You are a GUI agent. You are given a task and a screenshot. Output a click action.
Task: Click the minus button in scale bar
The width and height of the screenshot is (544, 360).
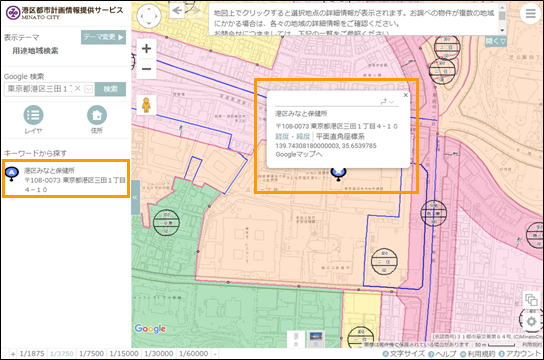[x=215, y=354]
